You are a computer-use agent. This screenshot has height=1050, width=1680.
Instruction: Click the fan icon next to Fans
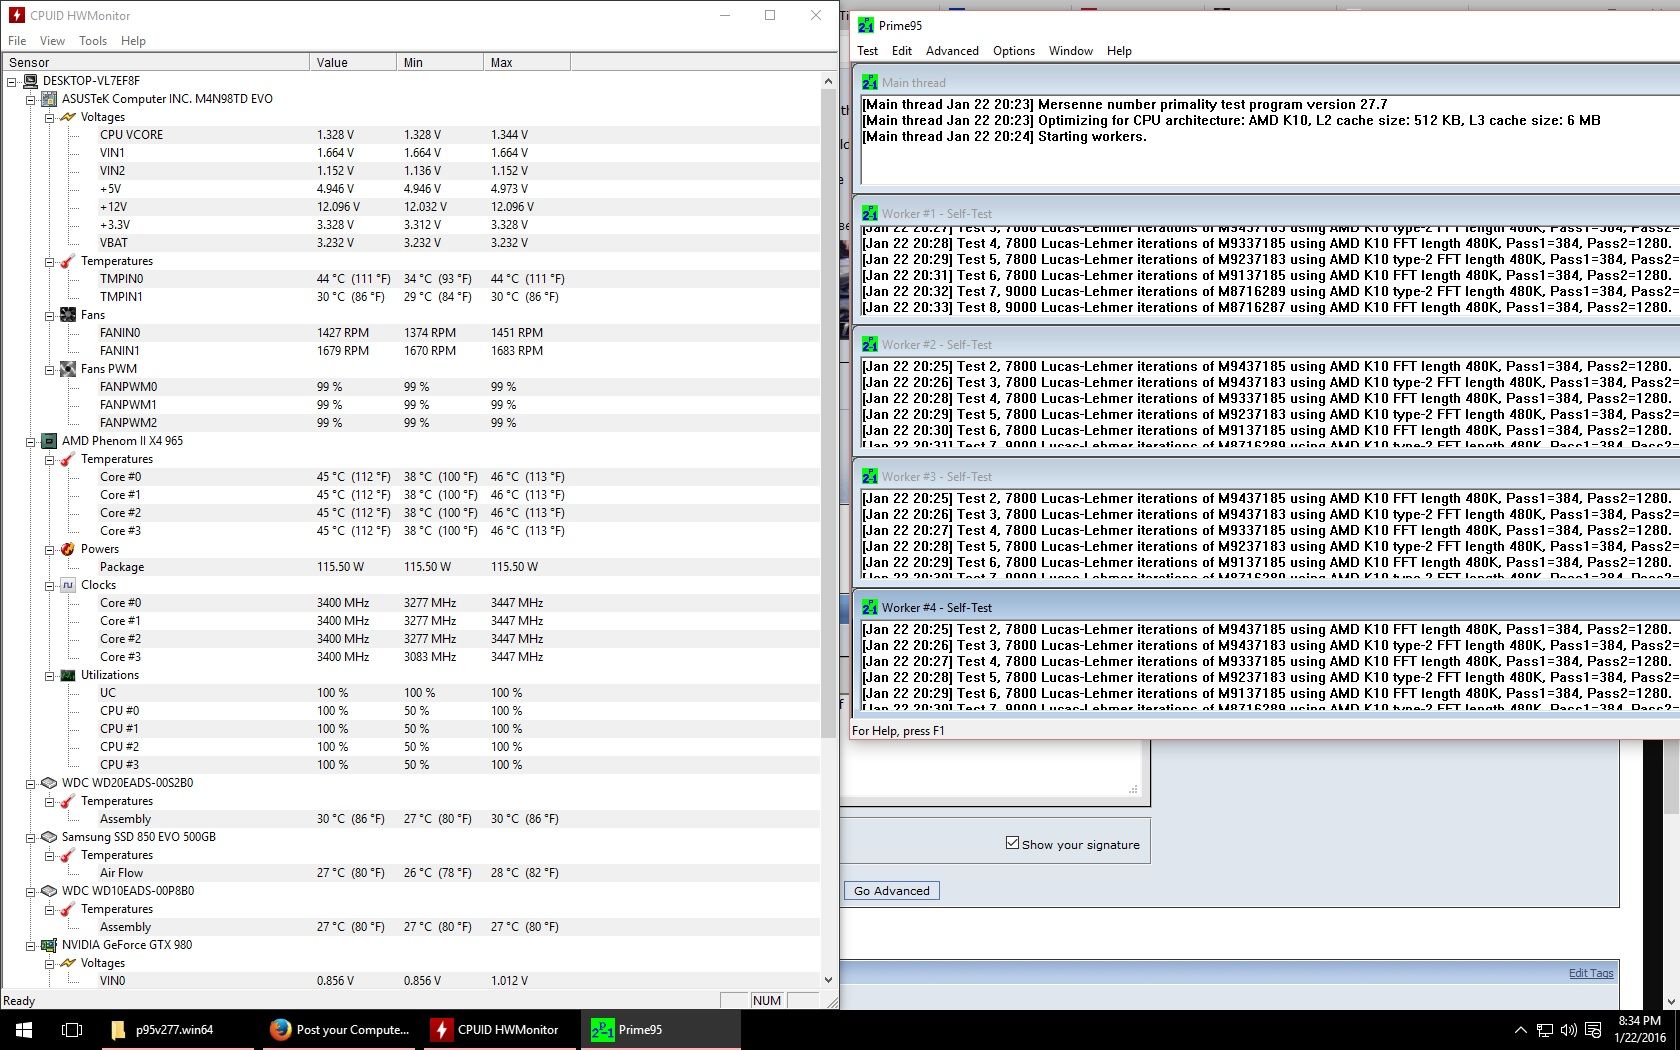coord(67,315)
